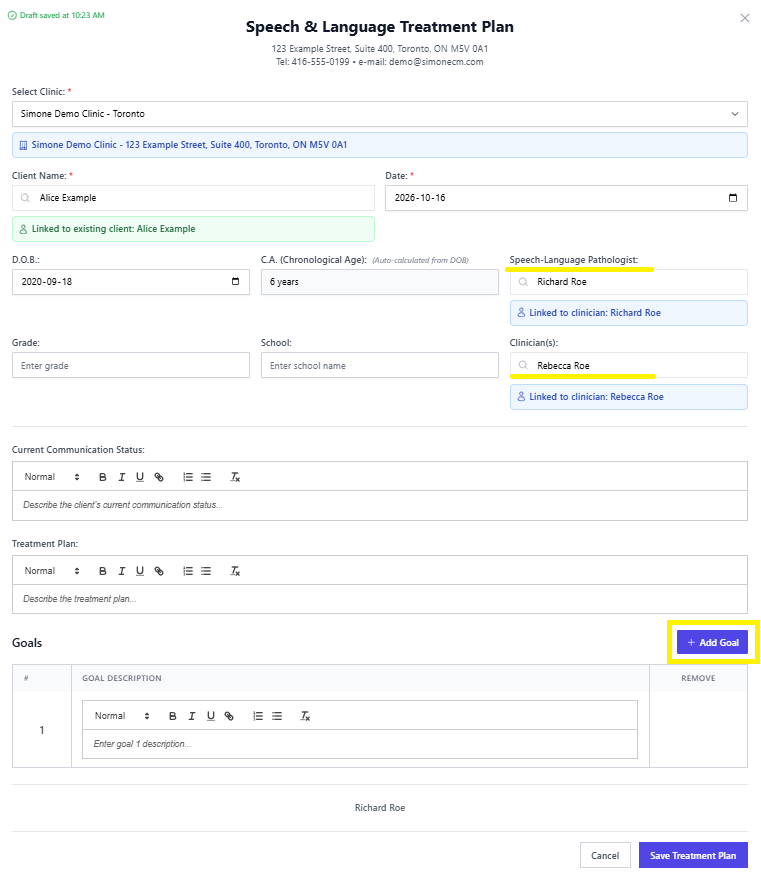Click the Add Goal button
Viewport: 761px width, 878px height.
[x=712, y=642]
